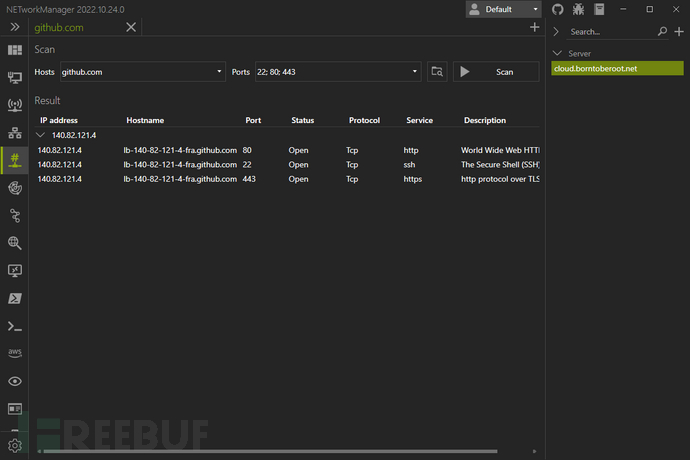Open the PuTTY terminal tool

point(15,326)
